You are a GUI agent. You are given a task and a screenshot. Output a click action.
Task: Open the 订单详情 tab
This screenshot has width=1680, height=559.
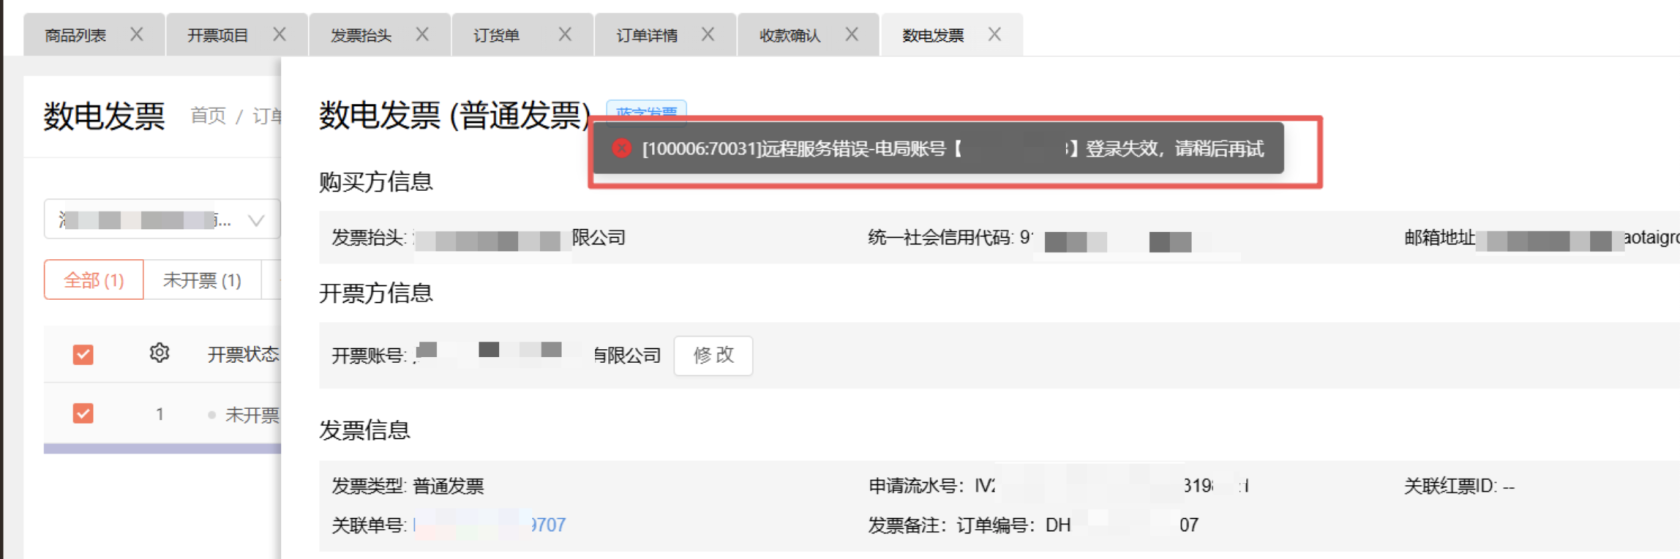coord(647,36)
